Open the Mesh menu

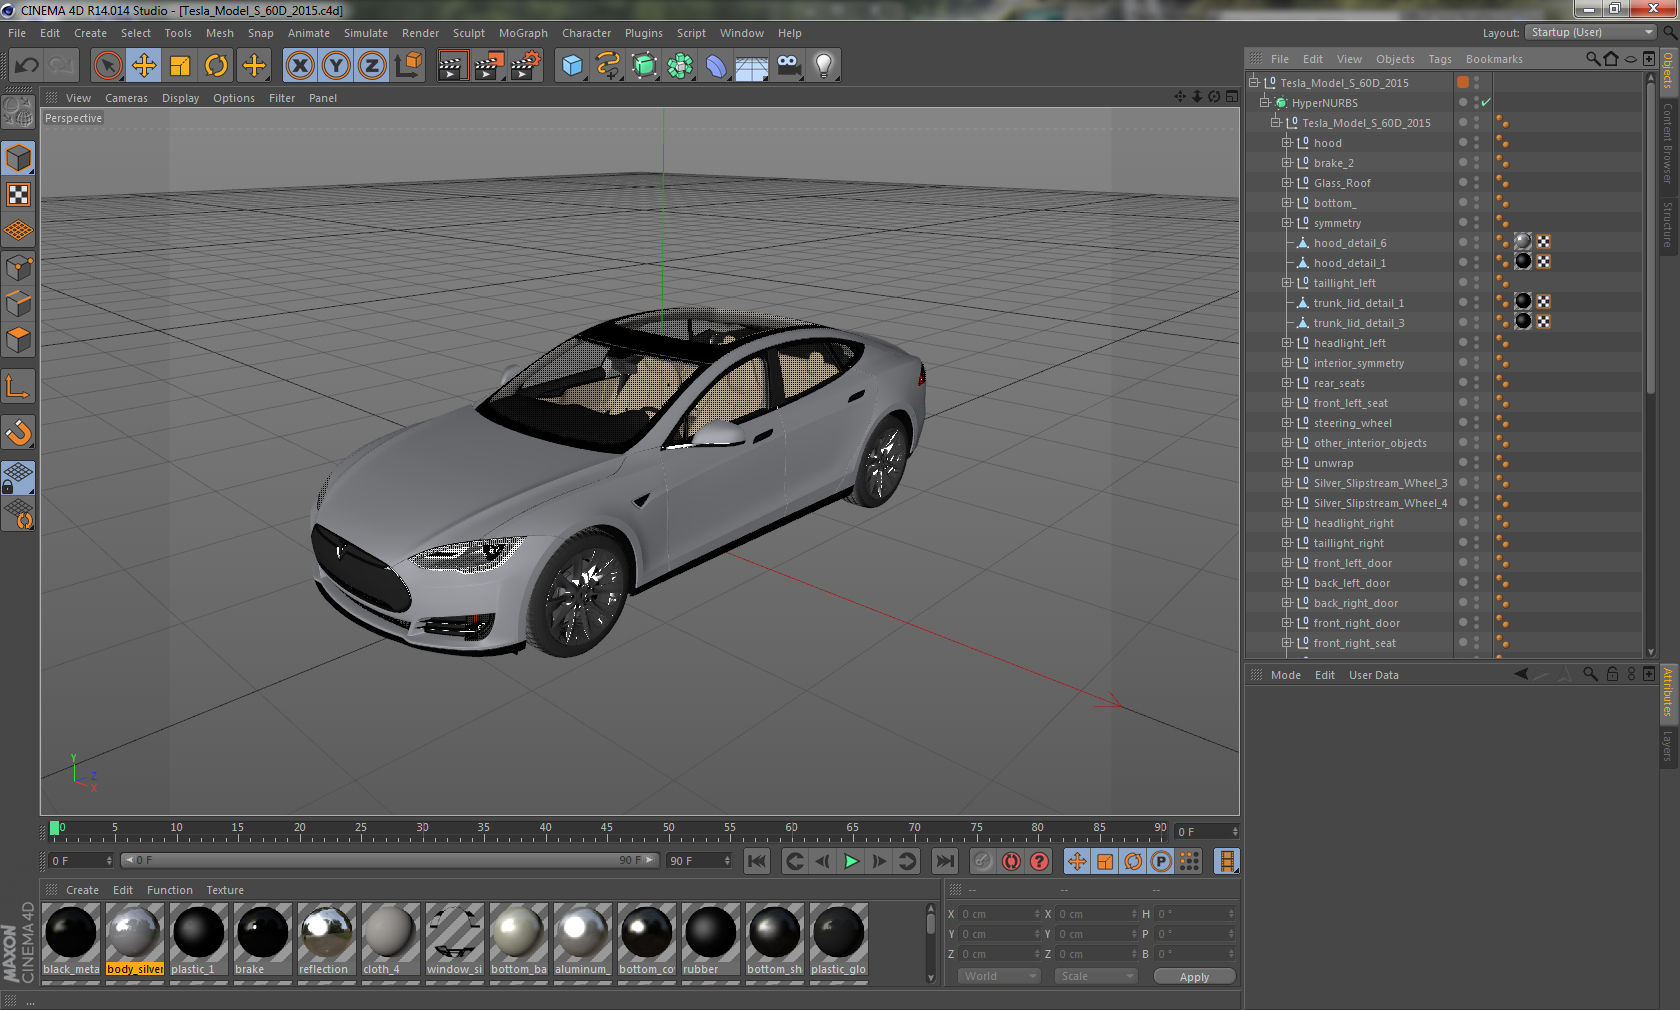tap(220, 33)
